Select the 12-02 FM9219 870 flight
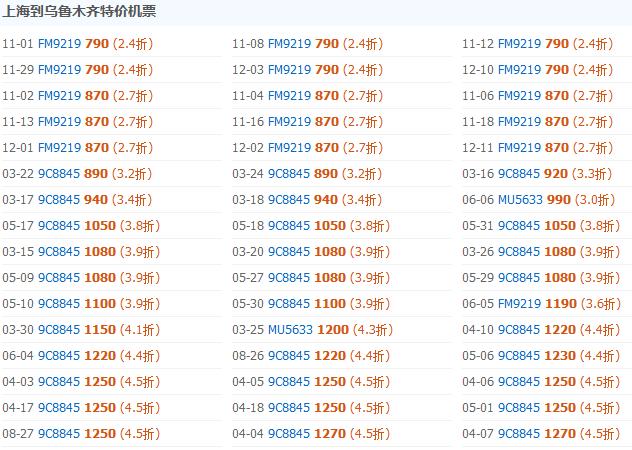The width and height of the screenshot is (632, 450). [x=308, y=148]
